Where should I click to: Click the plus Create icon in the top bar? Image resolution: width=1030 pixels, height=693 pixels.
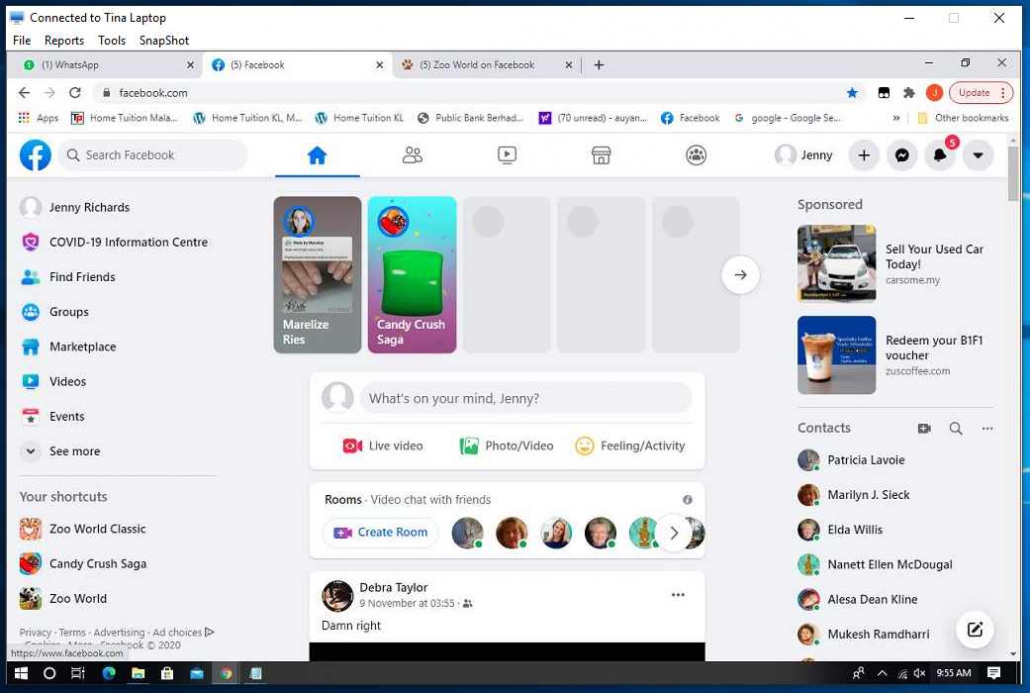pos(864,155)
